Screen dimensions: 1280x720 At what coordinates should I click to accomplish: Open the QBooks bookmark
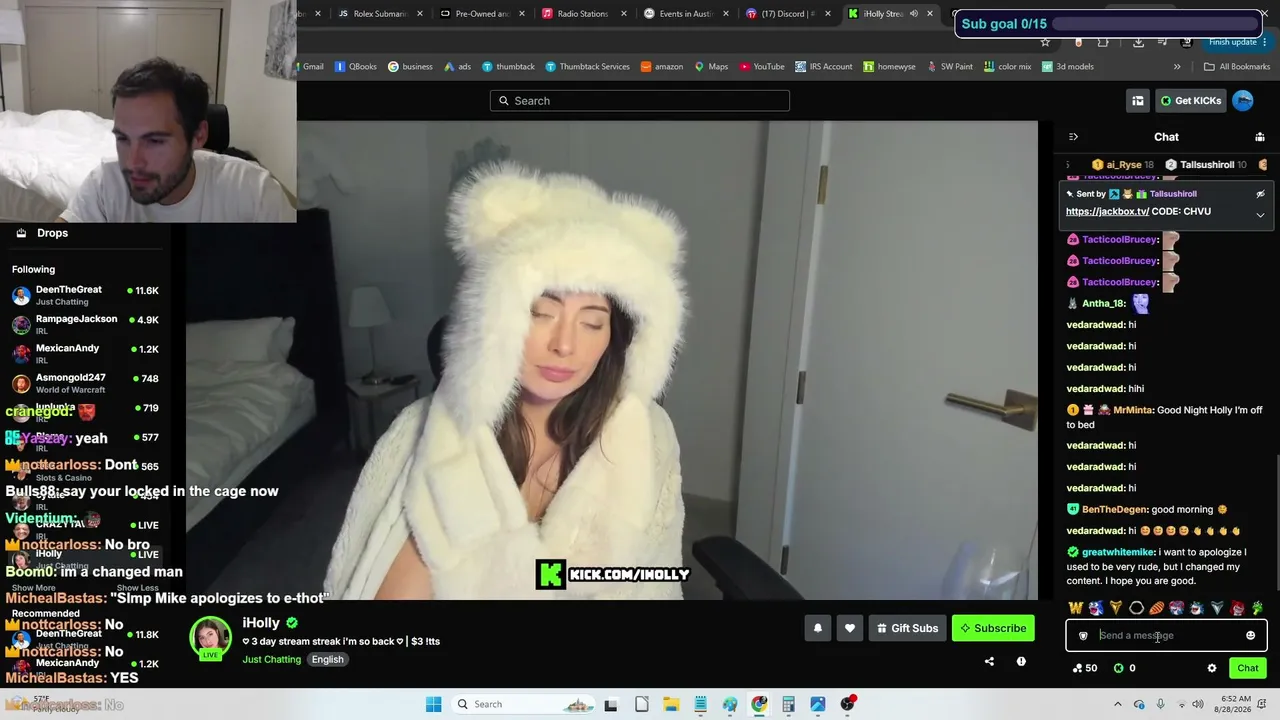point(356,67)
